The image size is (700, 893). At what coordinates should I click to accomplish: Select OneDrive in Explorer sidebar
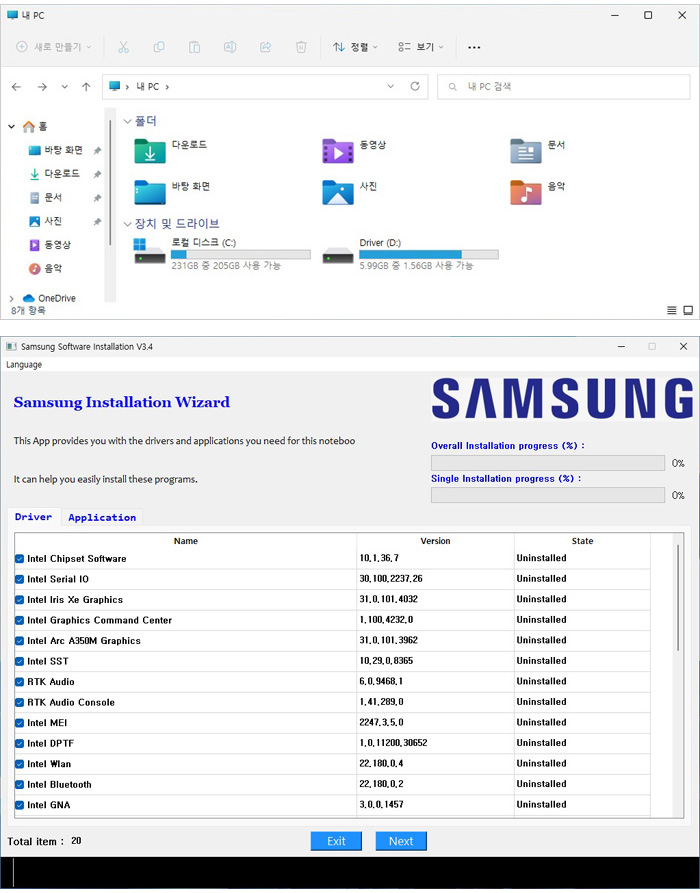coord(50,298)
